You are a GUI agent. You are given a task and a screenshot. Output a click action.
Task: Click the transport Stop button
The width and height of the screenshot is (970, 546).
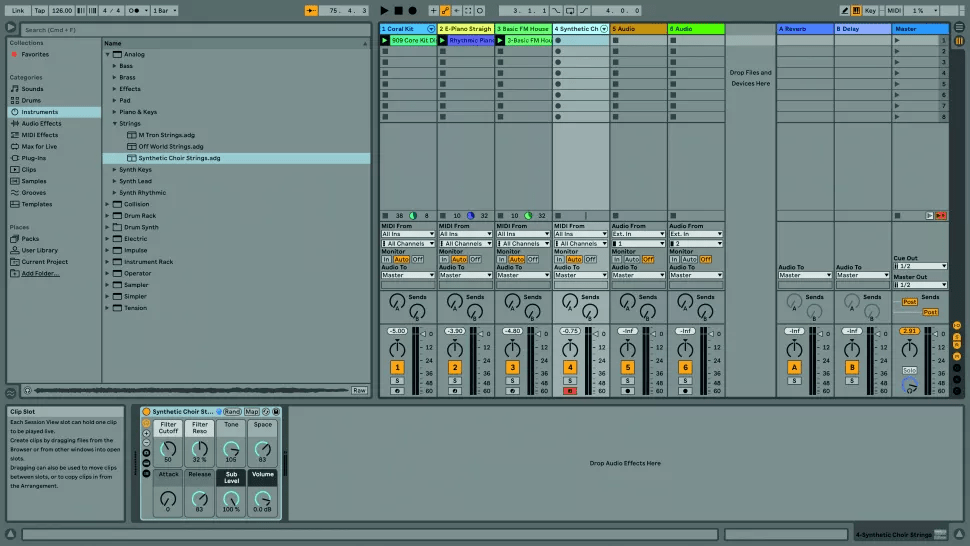398,10
